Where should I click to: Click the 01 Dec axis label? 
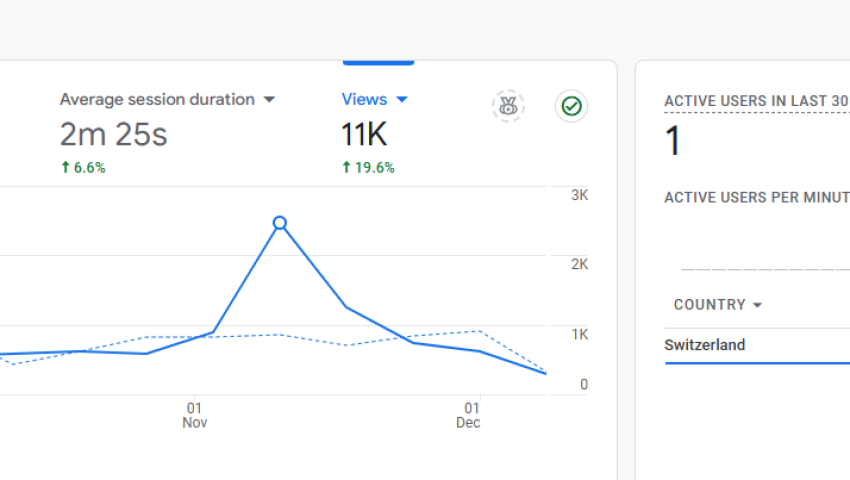click(x=468, y=415)
